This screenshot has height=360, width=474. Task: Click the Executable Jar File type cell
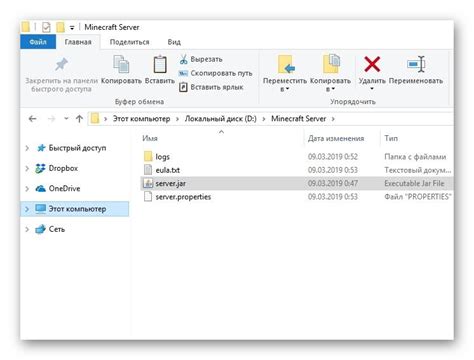414,183
